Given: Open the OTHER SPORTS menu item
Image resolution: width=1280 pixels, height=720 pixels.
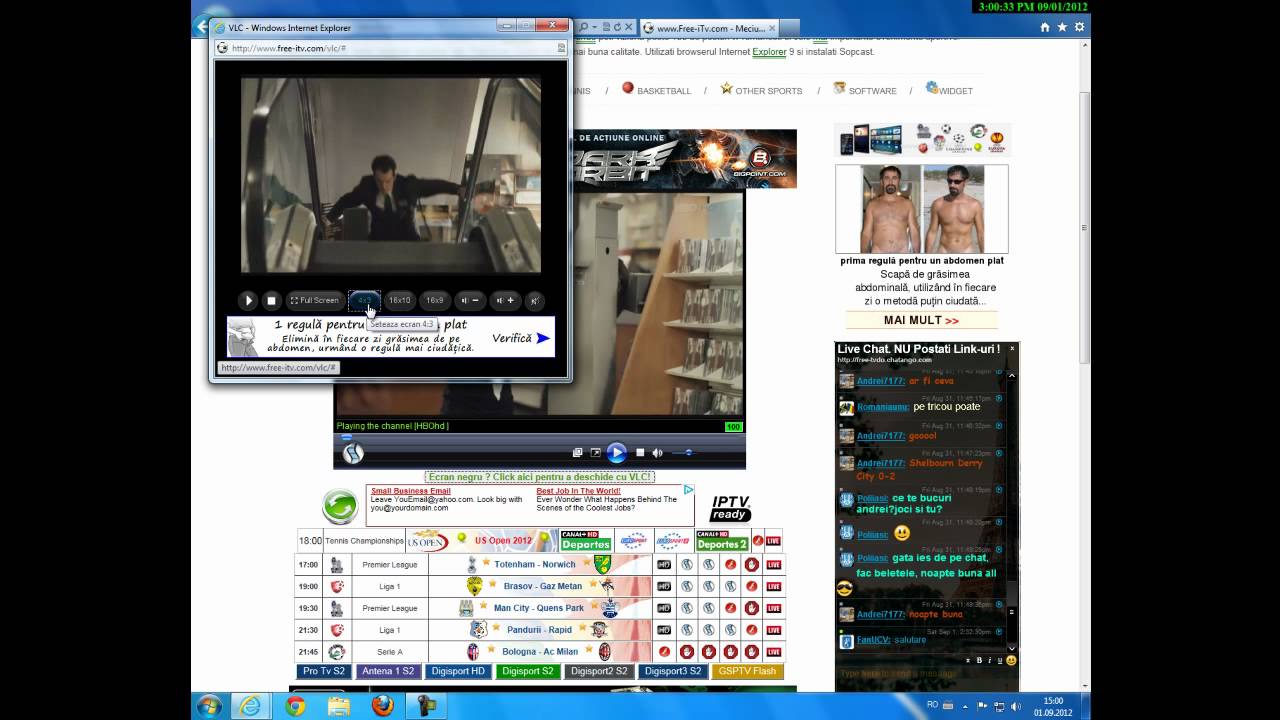Looking at the screenshot, I should pos(761,90).
